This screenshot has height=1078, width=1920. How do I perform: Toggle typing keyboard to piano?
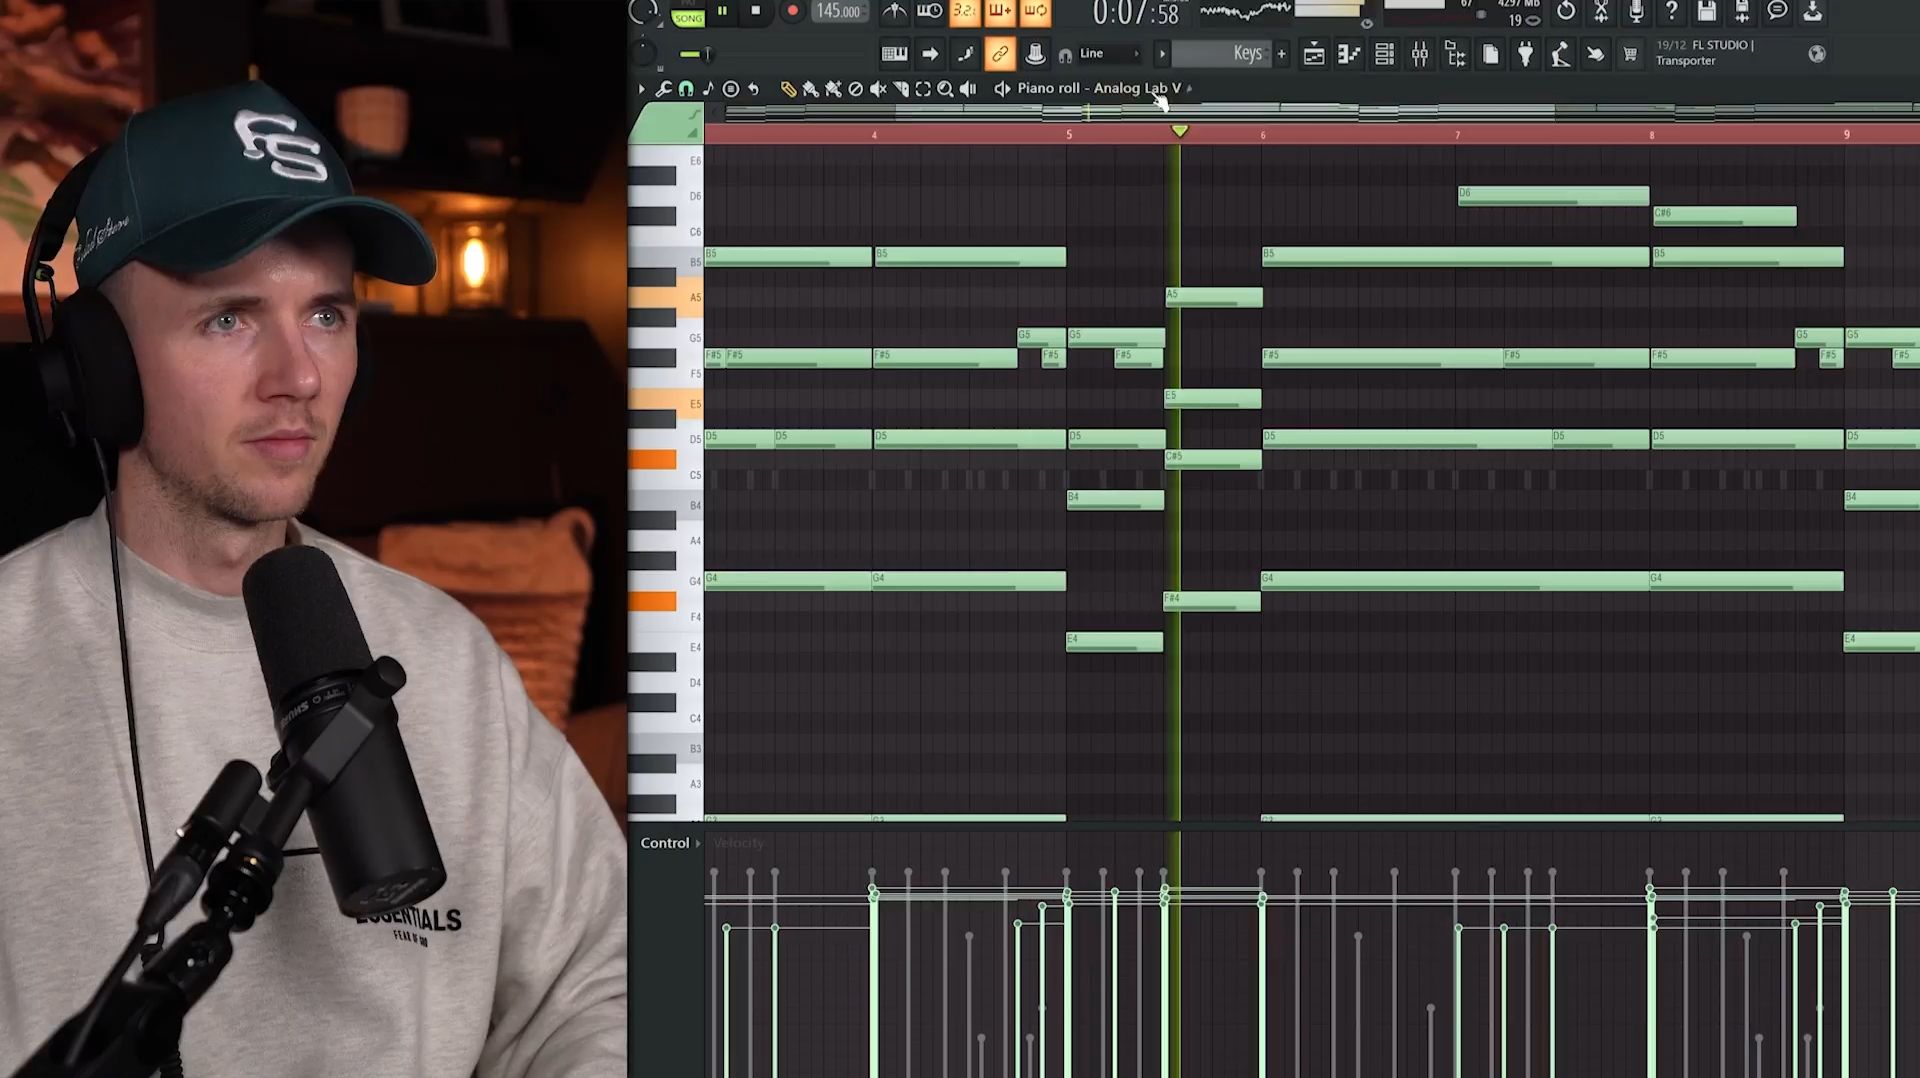(x=894, y=54)
